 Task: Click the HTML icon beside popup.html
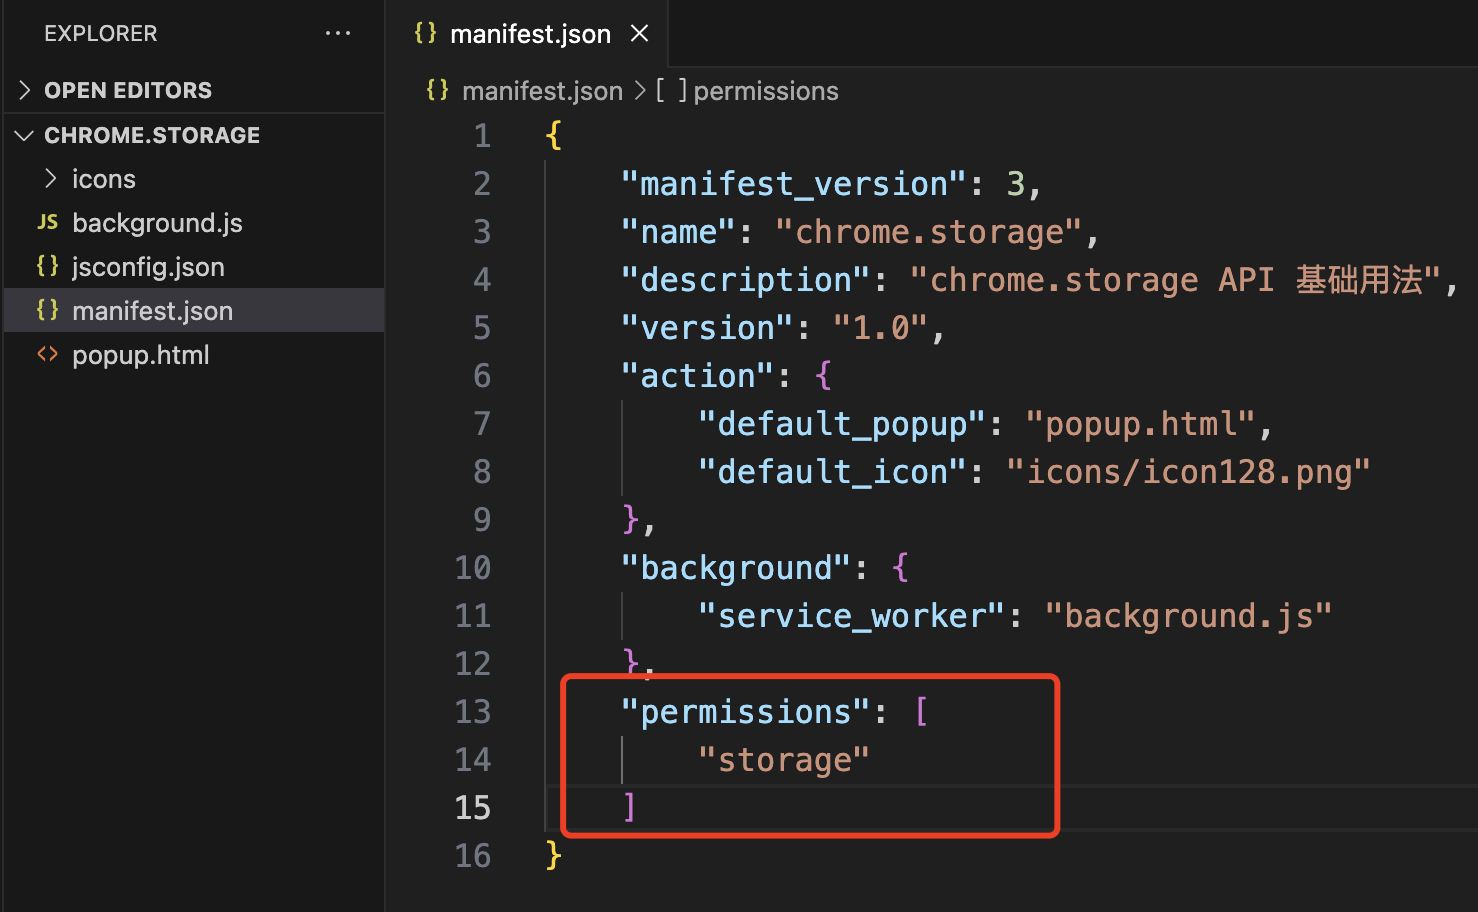point(47,354)
